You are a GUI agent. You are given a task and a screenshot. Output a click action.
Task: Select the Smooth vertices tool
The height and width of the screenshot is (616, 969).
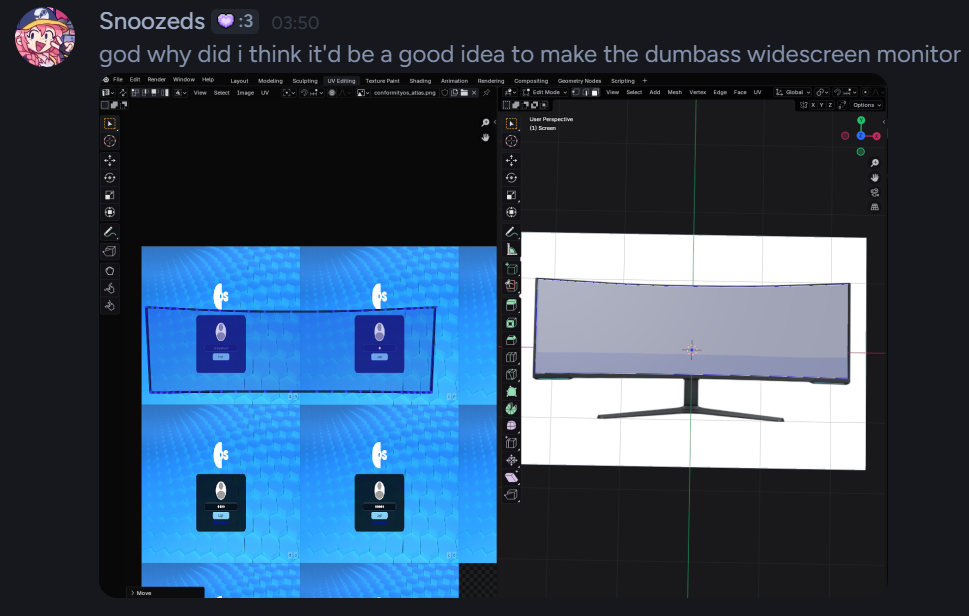coord(511,426)
